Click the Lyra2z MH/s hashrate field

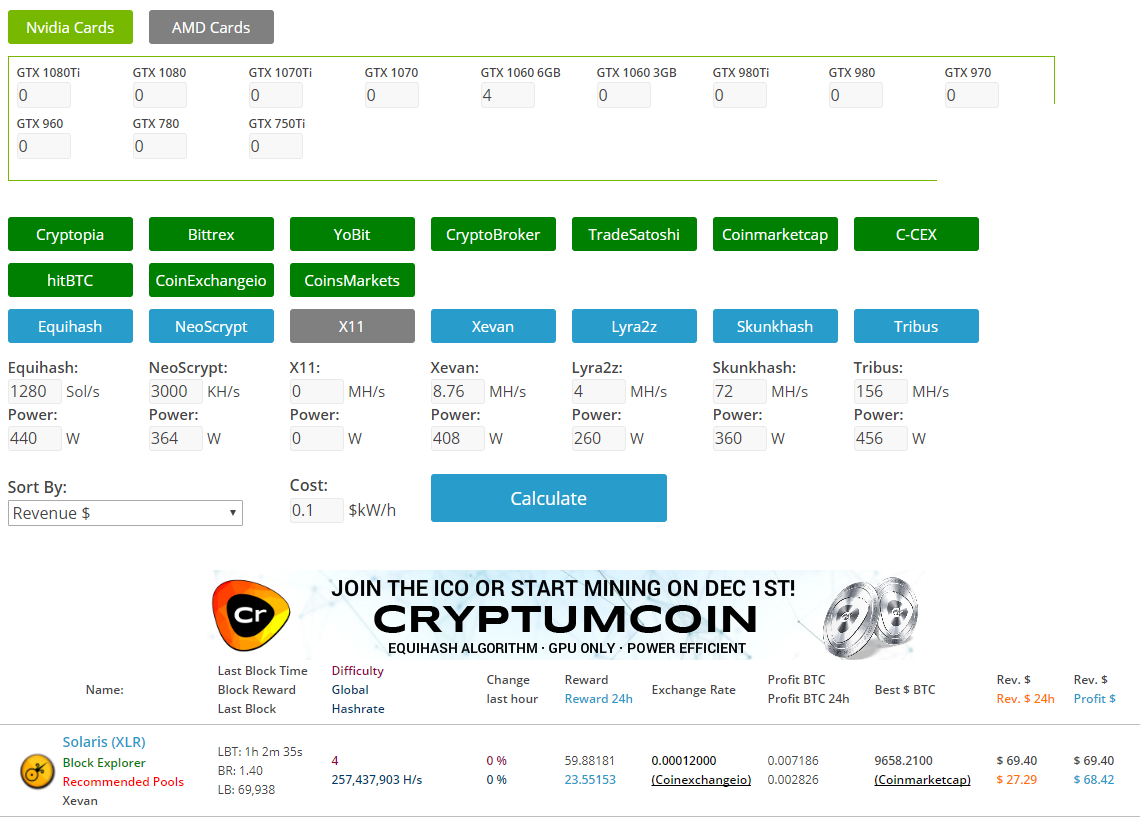click(x=598, y=392)
